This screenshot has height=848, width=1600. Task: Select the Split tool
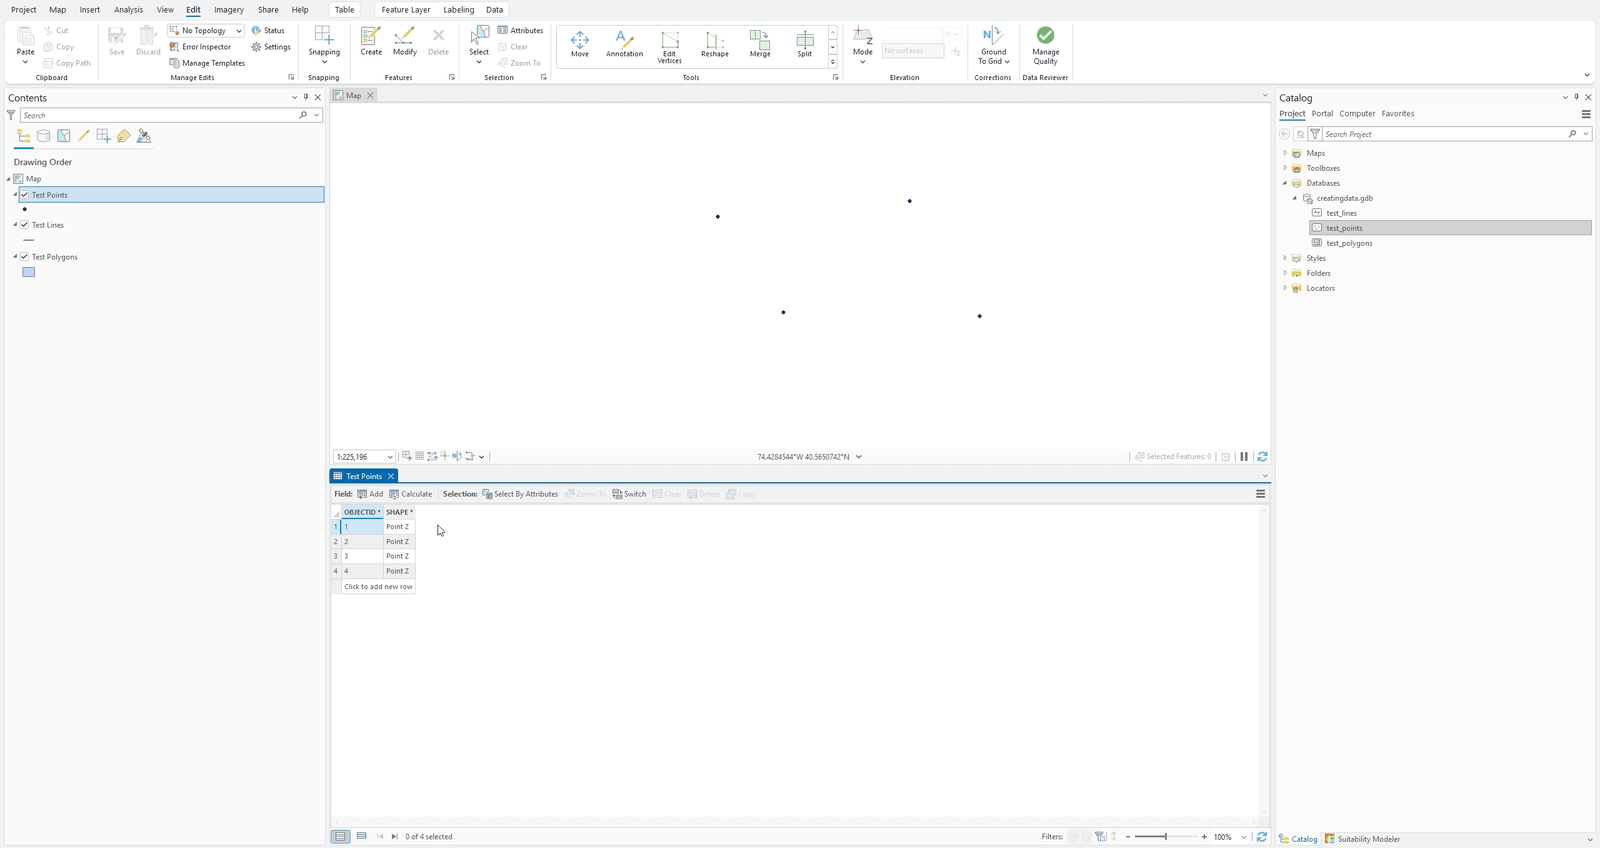804,44
